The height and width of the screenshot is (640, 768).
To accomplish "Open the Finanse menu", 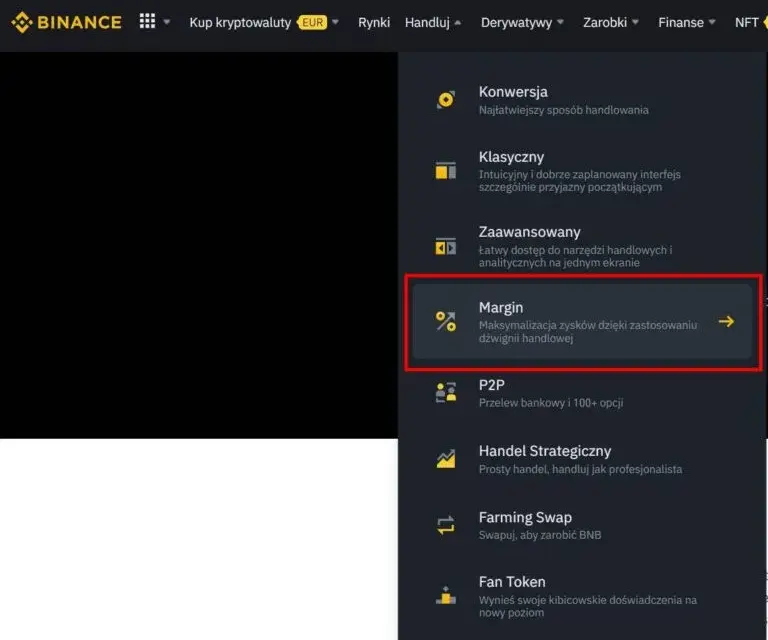I will 681,23.
